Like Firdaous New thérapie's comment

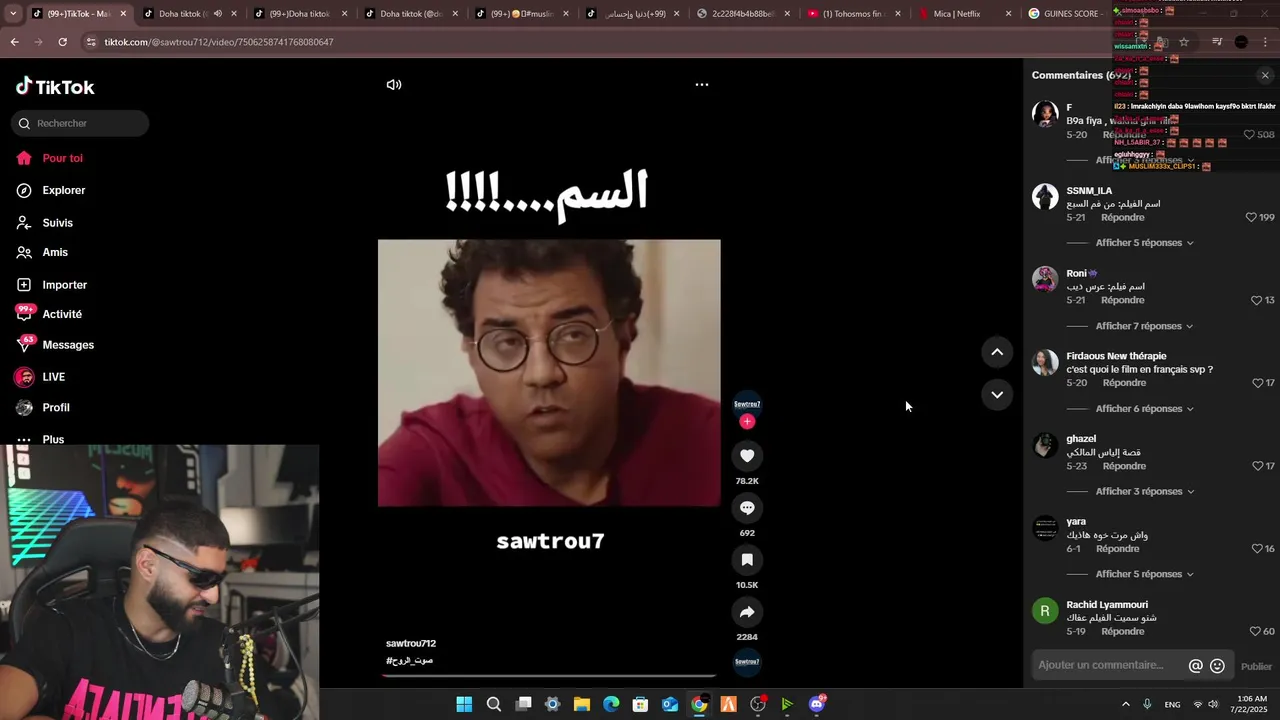(x=1257, y=383)
